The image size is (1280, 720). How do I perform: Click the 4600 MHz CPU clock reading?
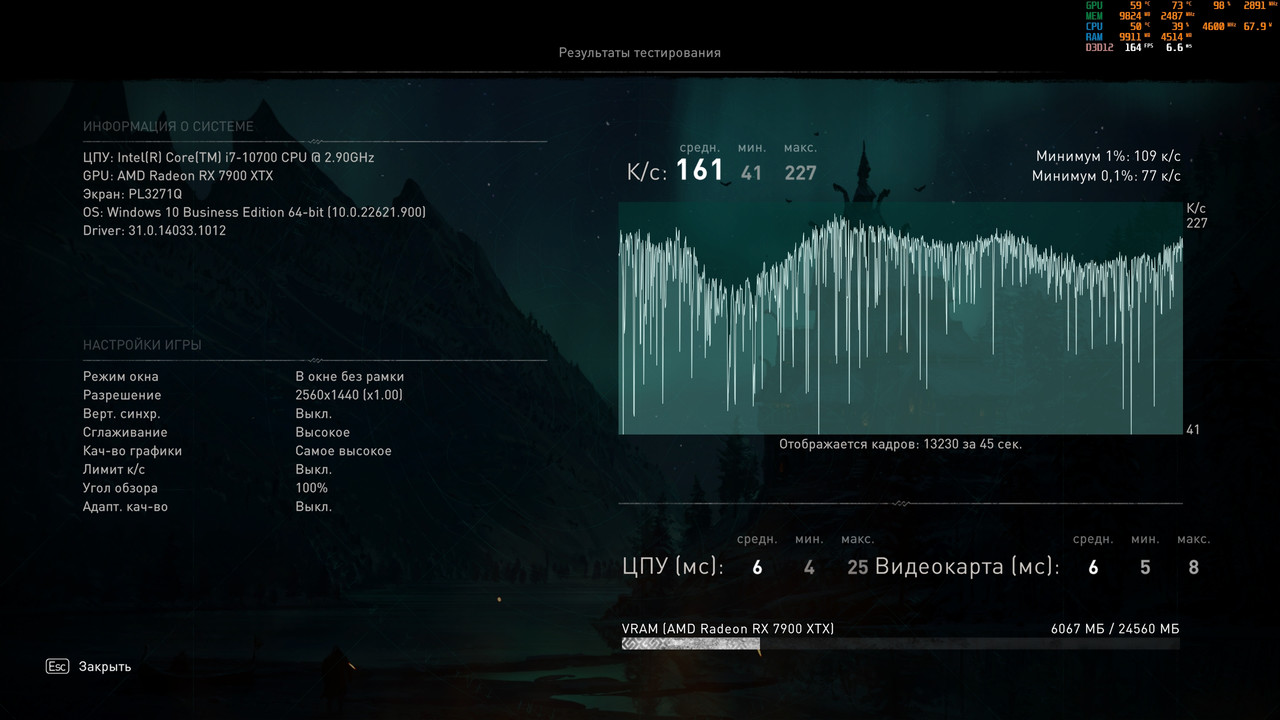(1220, 26)
